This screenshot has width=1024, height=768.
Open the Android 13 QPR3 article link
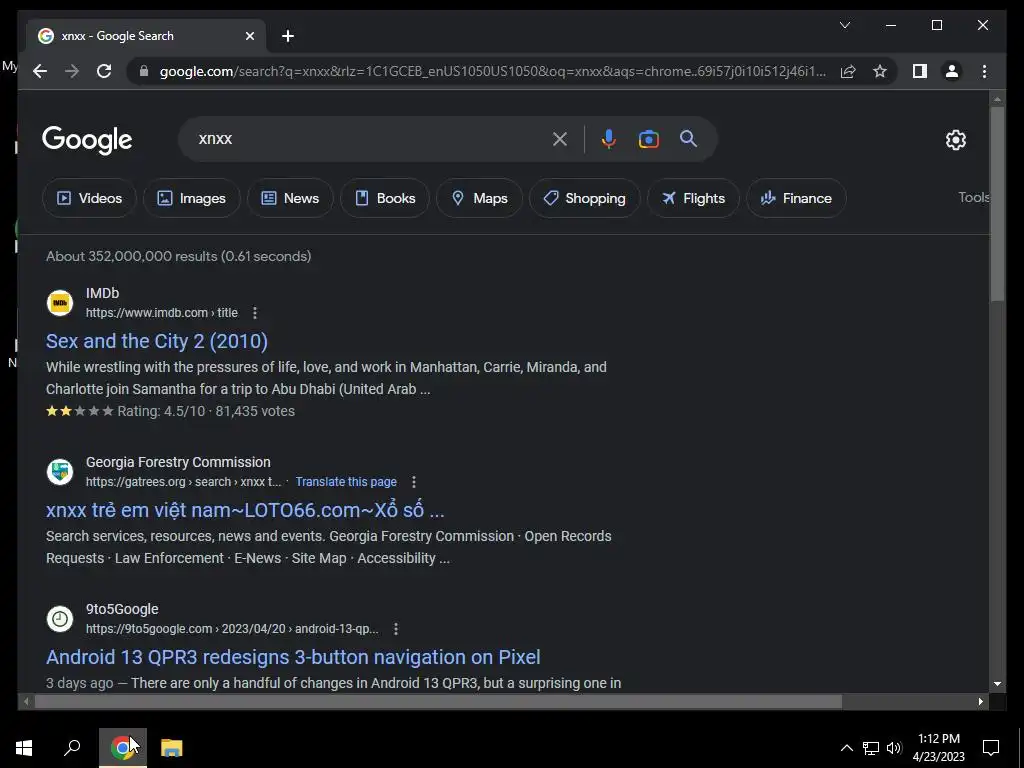[x=293, y=657]
